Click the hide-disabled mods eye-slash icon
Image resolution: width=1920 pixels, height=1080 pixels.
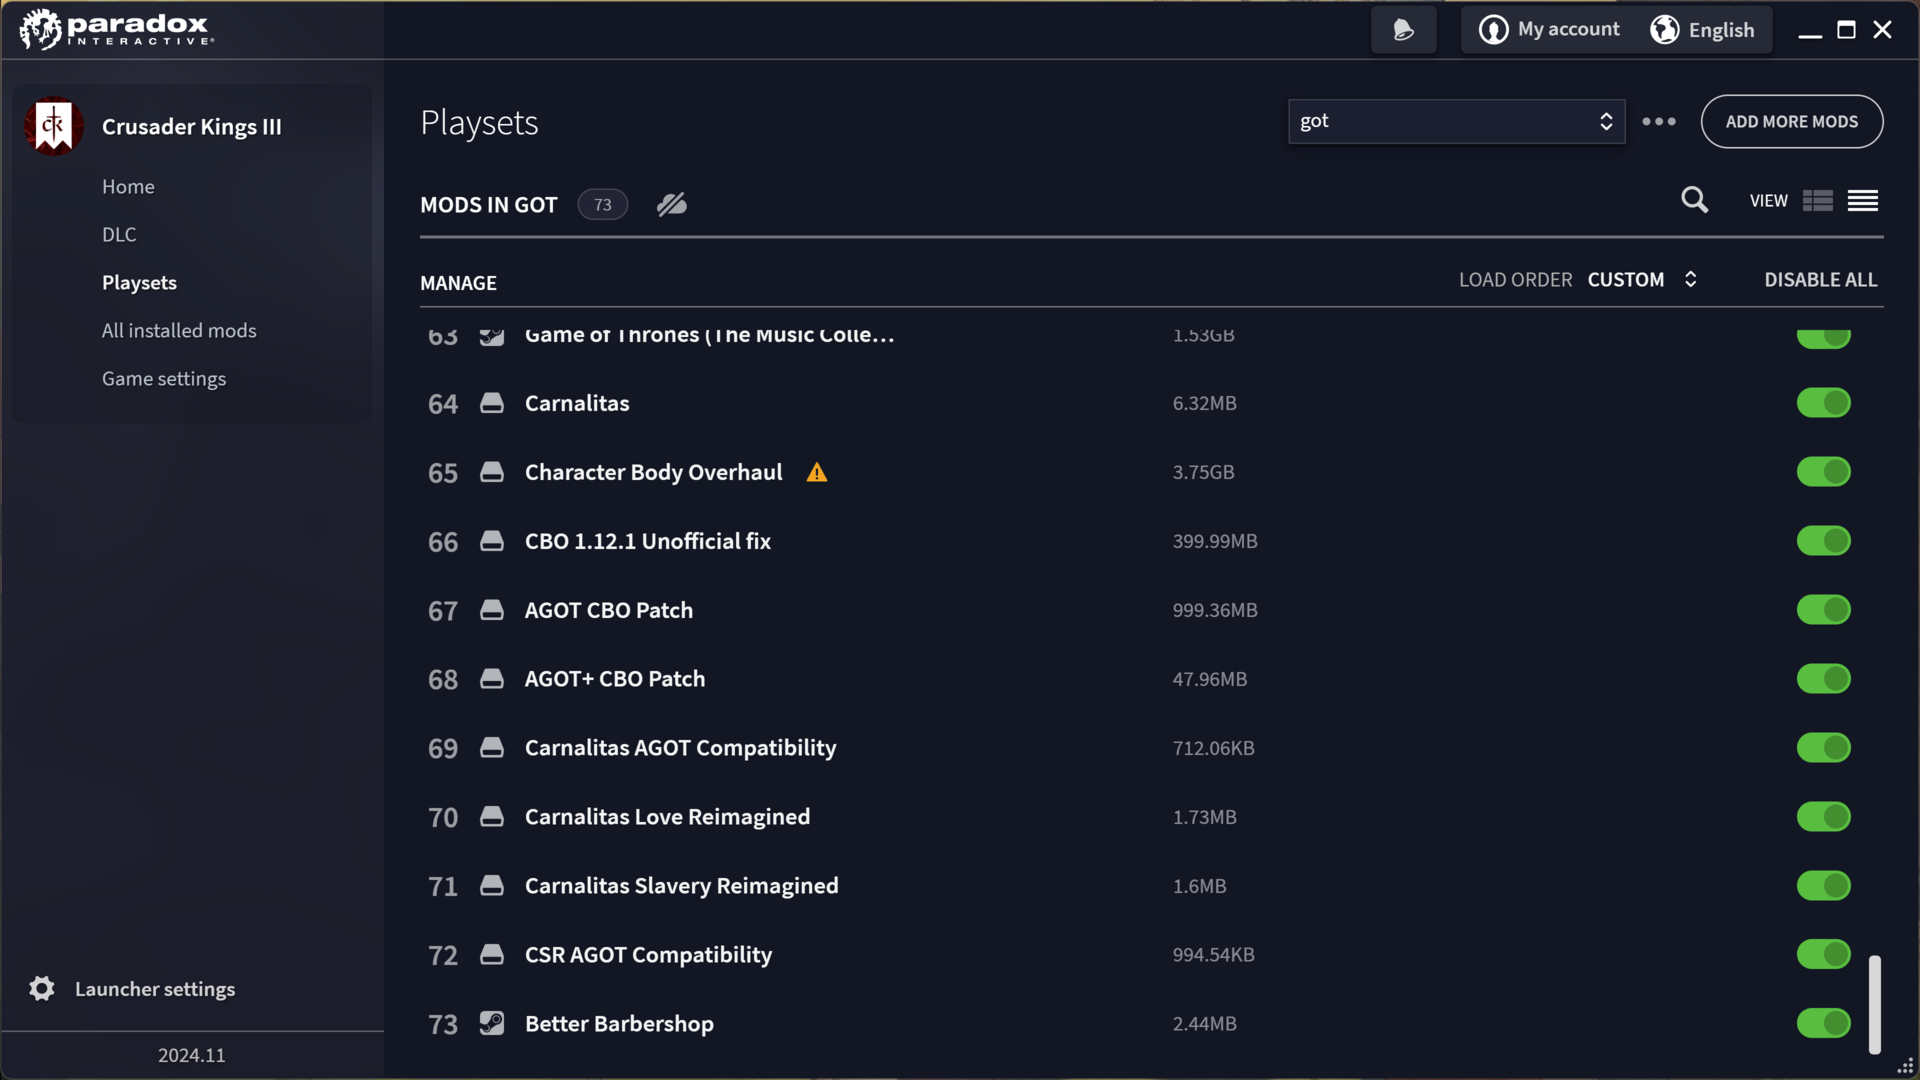tap(671, 204)
